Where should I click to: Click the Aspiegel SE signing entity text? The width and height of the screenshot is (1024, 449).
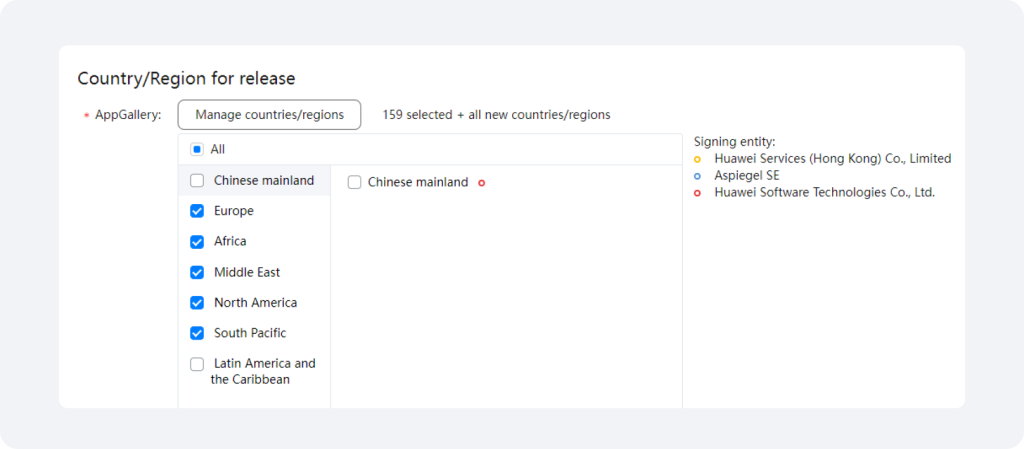coord(747,176)
